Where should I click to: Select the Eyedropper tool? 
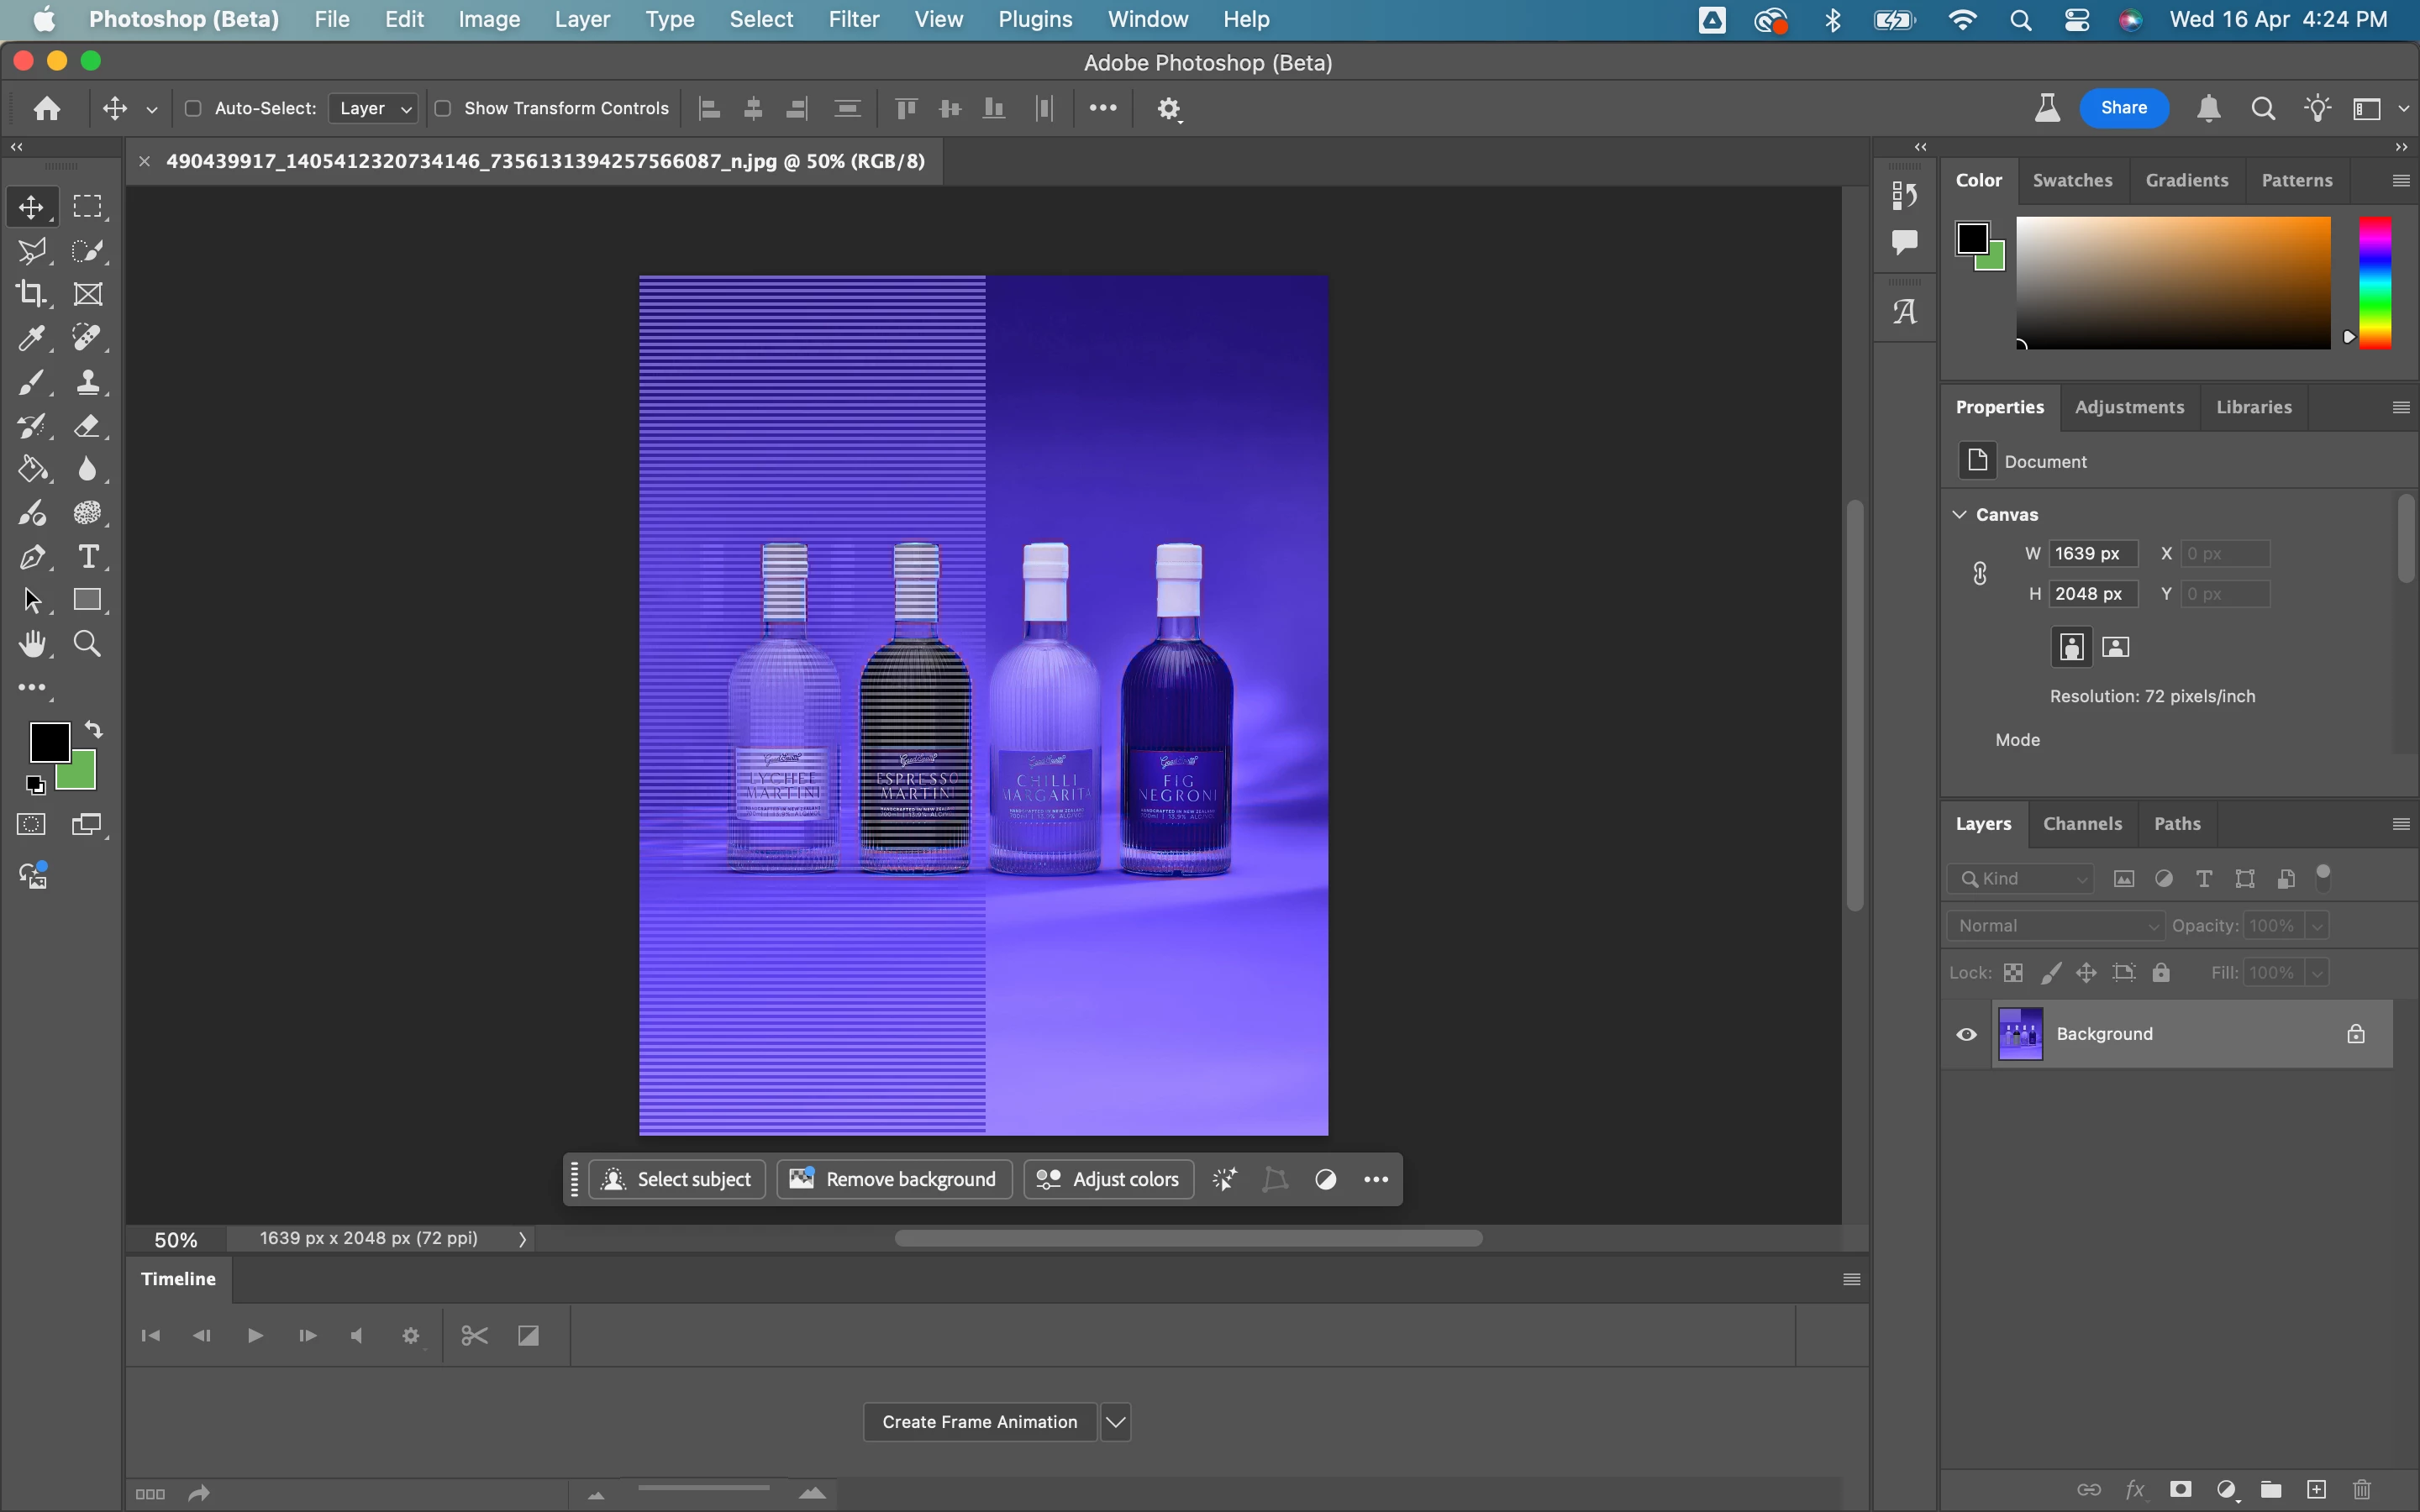pos(31,338)
